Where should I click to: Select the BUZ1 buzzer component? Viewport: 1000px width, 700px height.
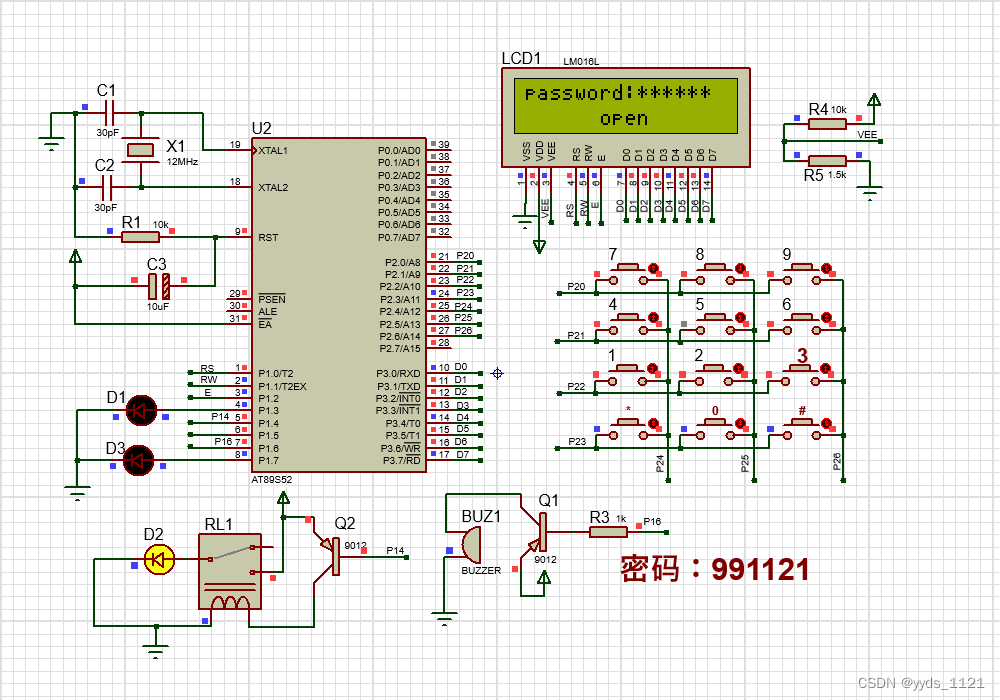(471, 544)
